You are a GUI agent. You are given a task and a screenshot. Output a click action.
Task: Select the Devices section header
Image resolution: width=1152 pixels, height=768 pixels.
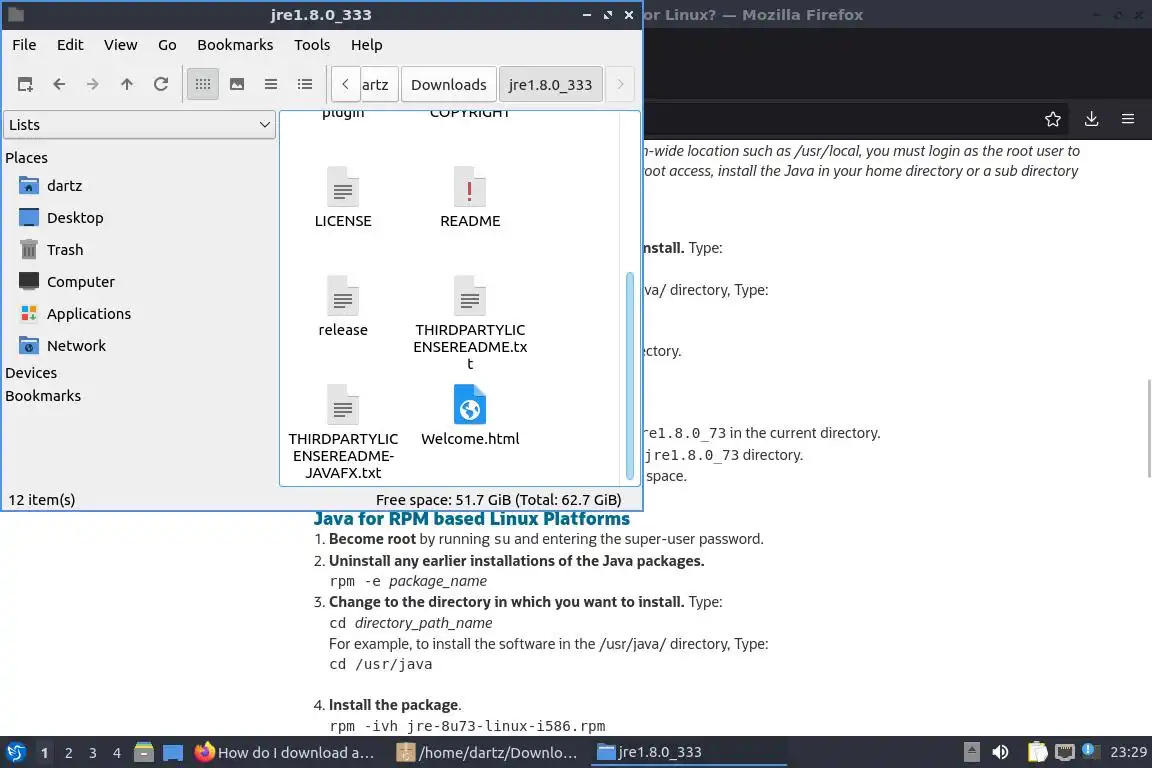click(x=31, y=373)
